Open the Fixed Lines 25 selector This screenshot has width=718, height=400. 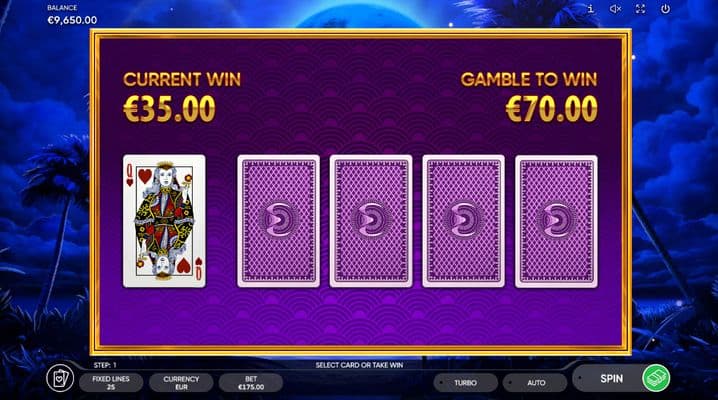click(x=111, y=383)
